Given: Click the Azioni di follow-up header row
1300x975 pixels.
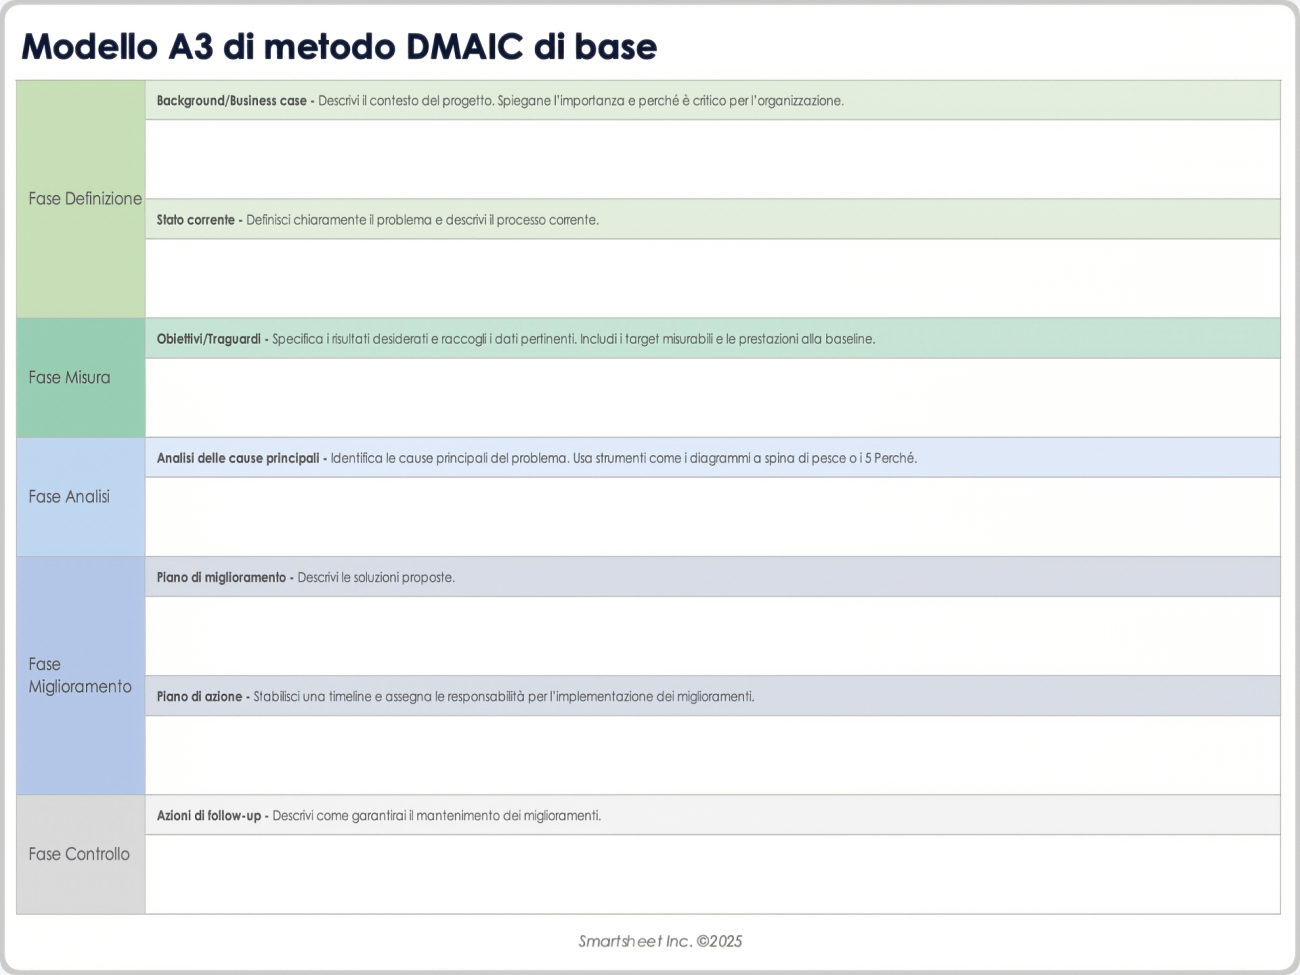Looking at the screenshot, I should pos(712,815).
